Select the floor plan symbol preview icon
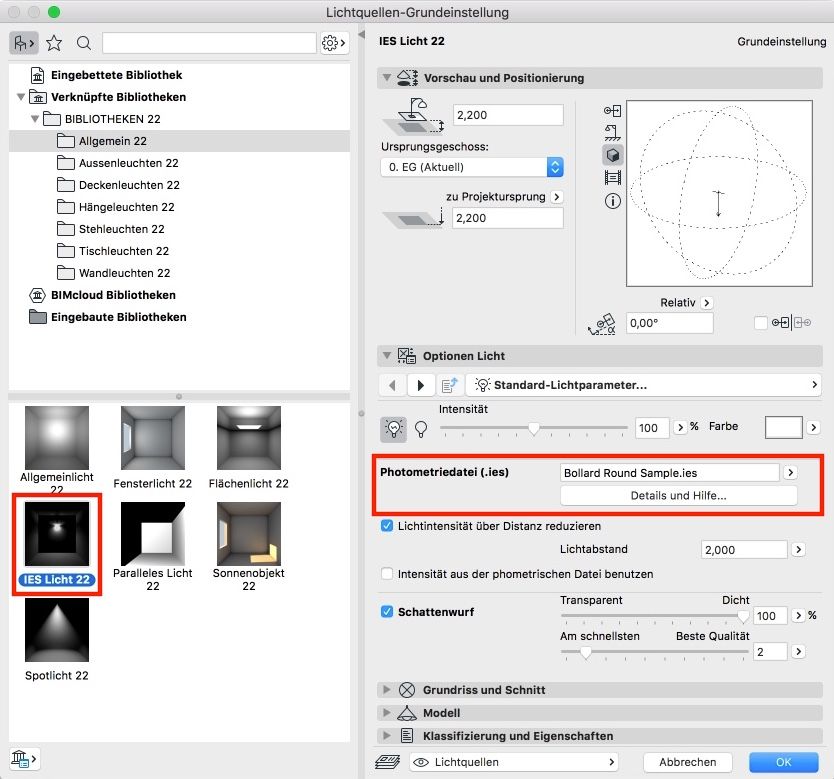 [x=612, y=111]
